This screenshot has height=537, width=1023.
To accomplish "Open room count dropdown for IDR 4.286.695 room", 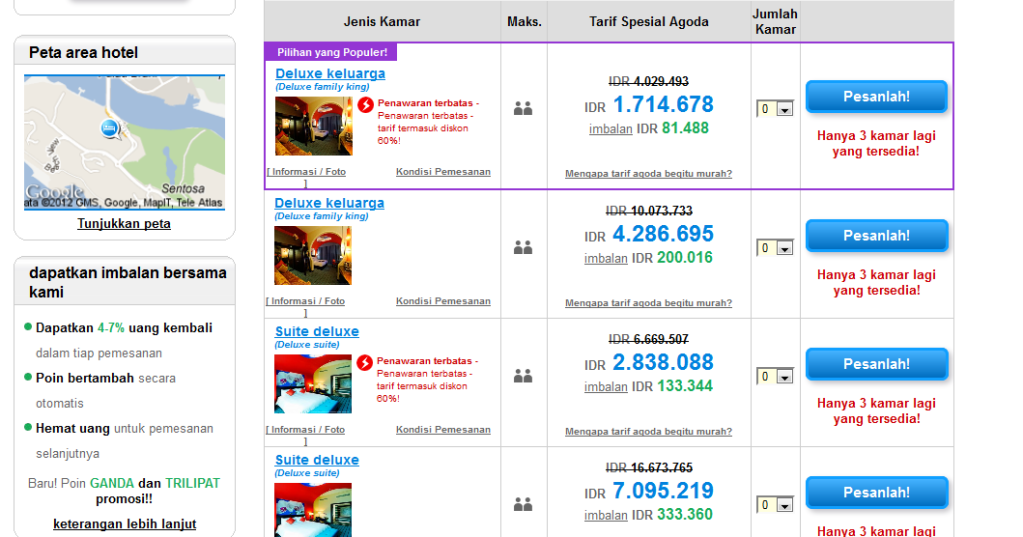I will click(775, 248).
